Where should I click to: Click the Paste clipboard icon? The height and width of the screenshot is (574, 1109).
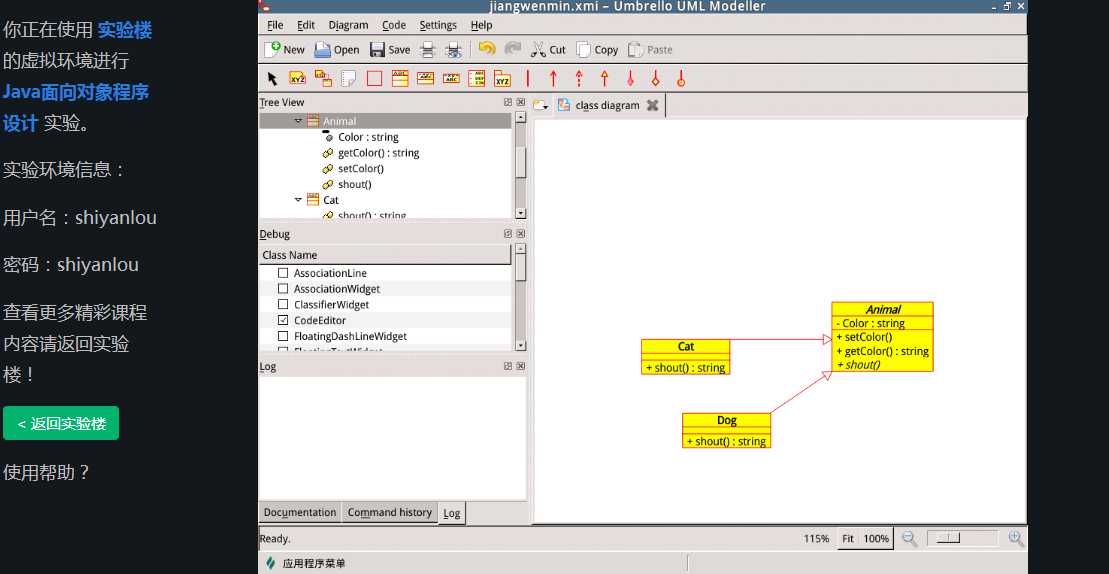[x=635, y=49]
